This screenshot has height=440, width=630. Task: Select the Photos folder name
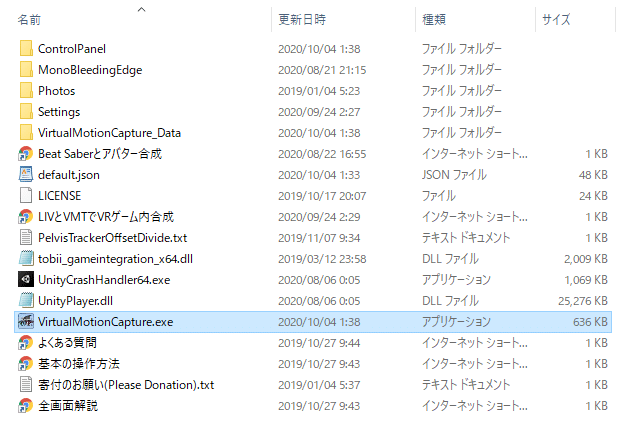(57, 91)
